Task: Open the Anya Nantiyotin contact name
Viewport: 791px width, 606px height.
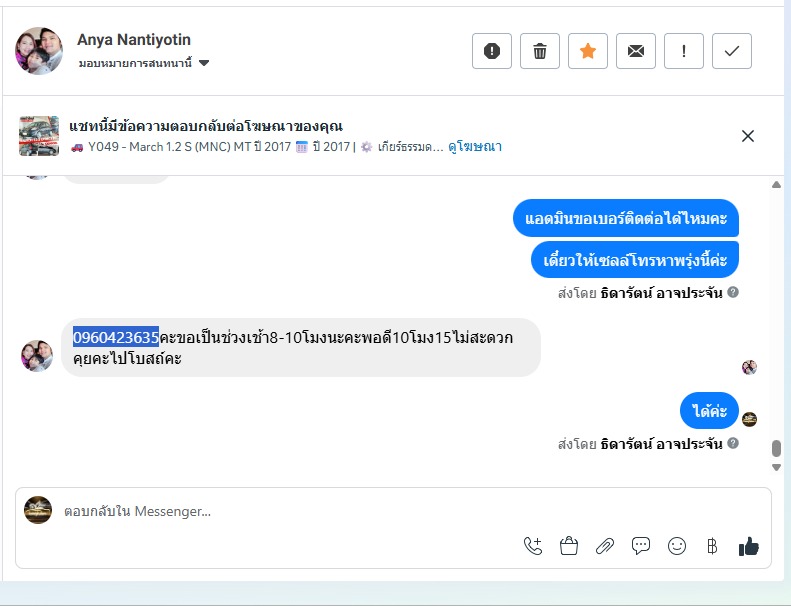Action: pos(134,39)
